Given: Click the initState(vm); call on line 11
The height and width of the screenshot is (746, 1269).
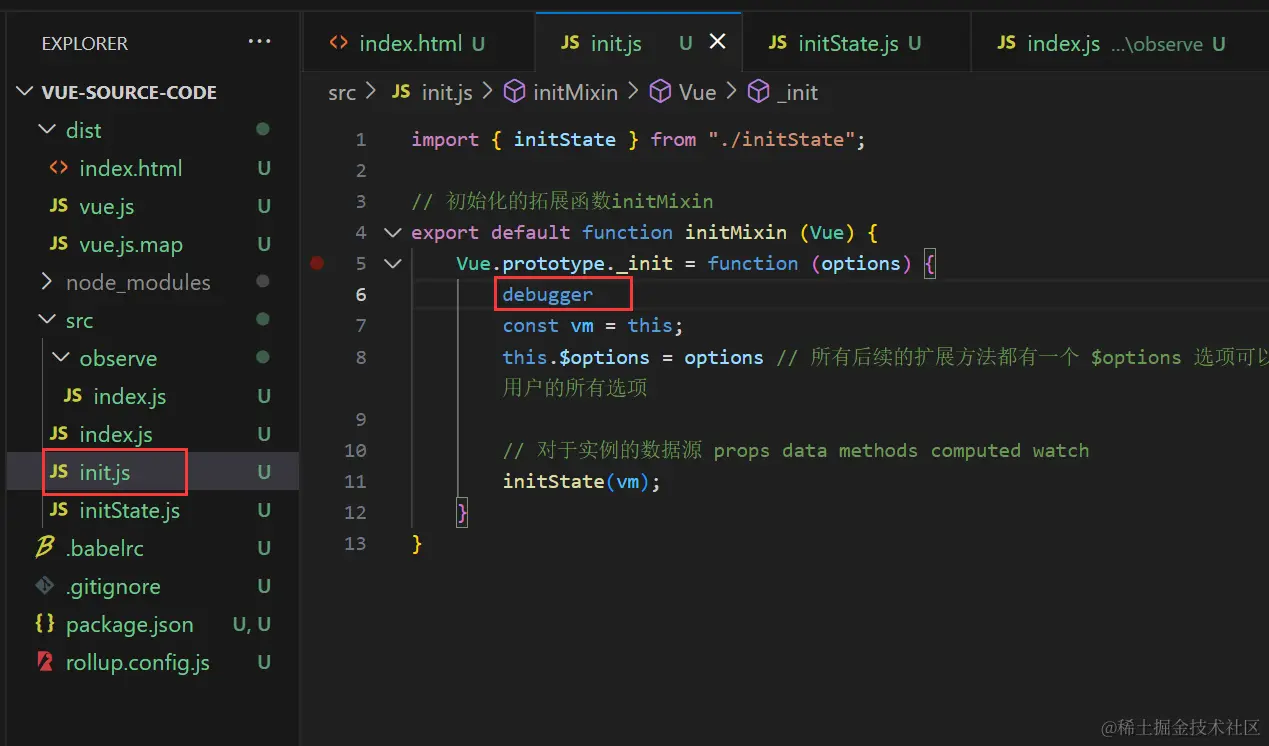Looking at the screenshot, I should 582,481.
